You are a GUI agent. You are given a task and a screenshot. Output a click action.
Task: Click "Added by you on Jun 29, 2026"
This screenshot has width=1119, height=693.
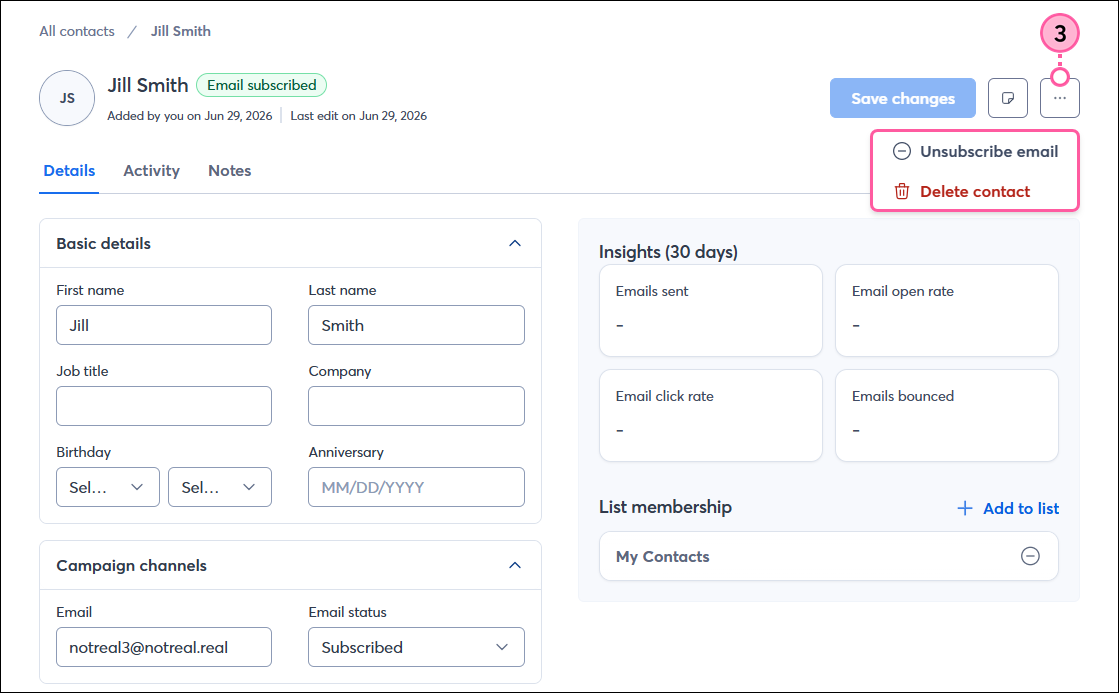pos(190,116)
